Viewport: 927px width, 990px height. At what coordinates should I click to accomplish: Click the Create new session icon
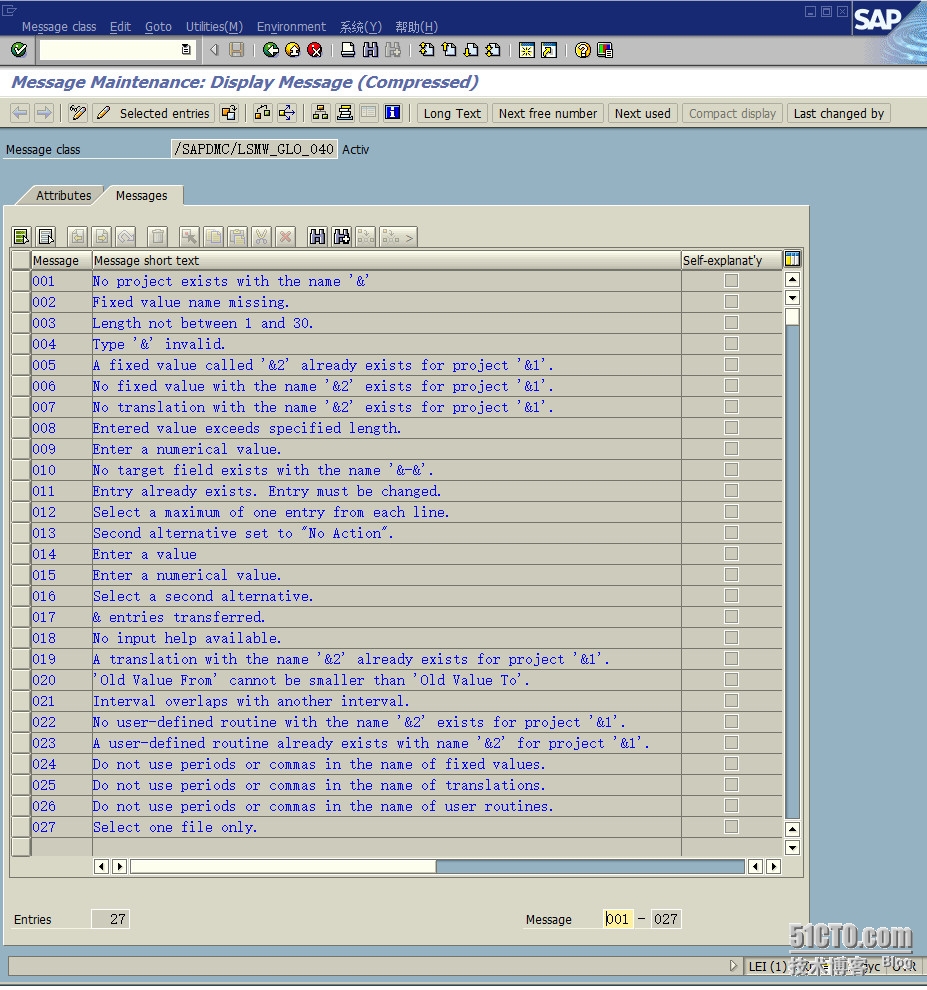pyautogui.click(x=527, y=49)
